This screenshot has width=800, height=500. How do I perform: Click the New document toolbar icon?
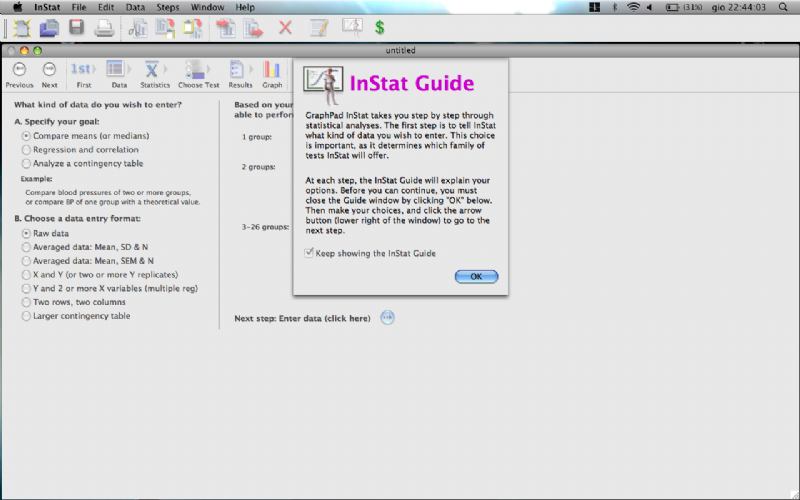point(21,28)
